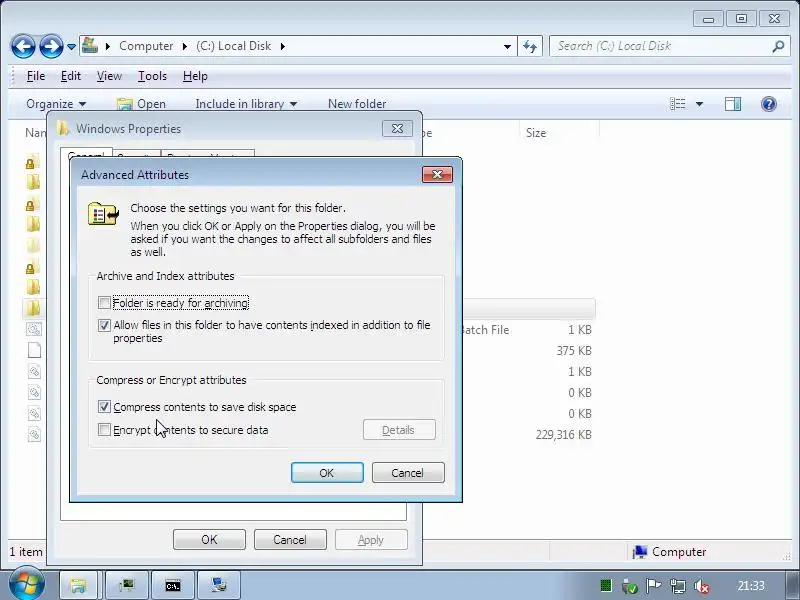Cancel the Advanced Attributes dialog
This screenshot has height=600, width=800.
tap(408, 472)
